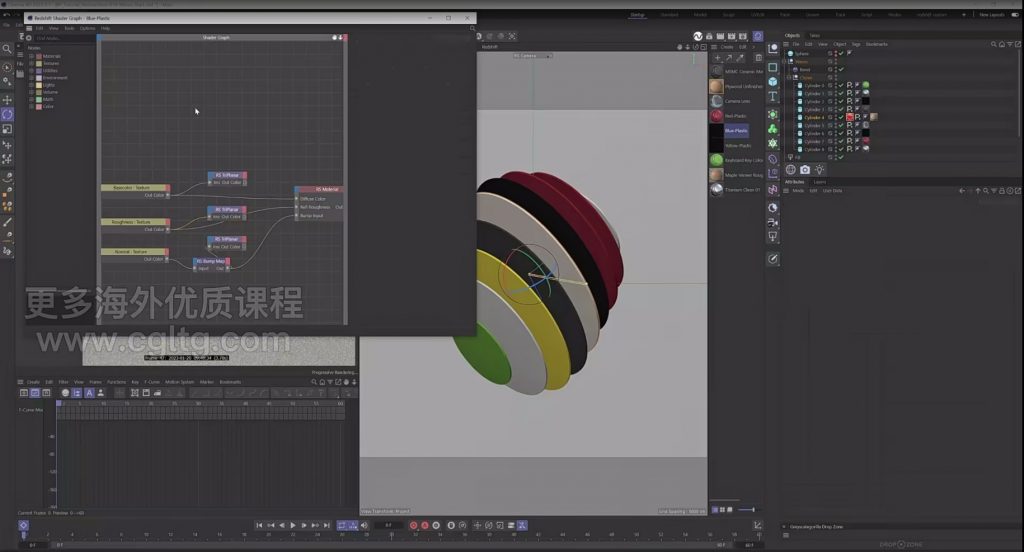Select the active Rotate tool
Image resolution: width=1024 pixels, height=552 pixels.
(7, 114)
